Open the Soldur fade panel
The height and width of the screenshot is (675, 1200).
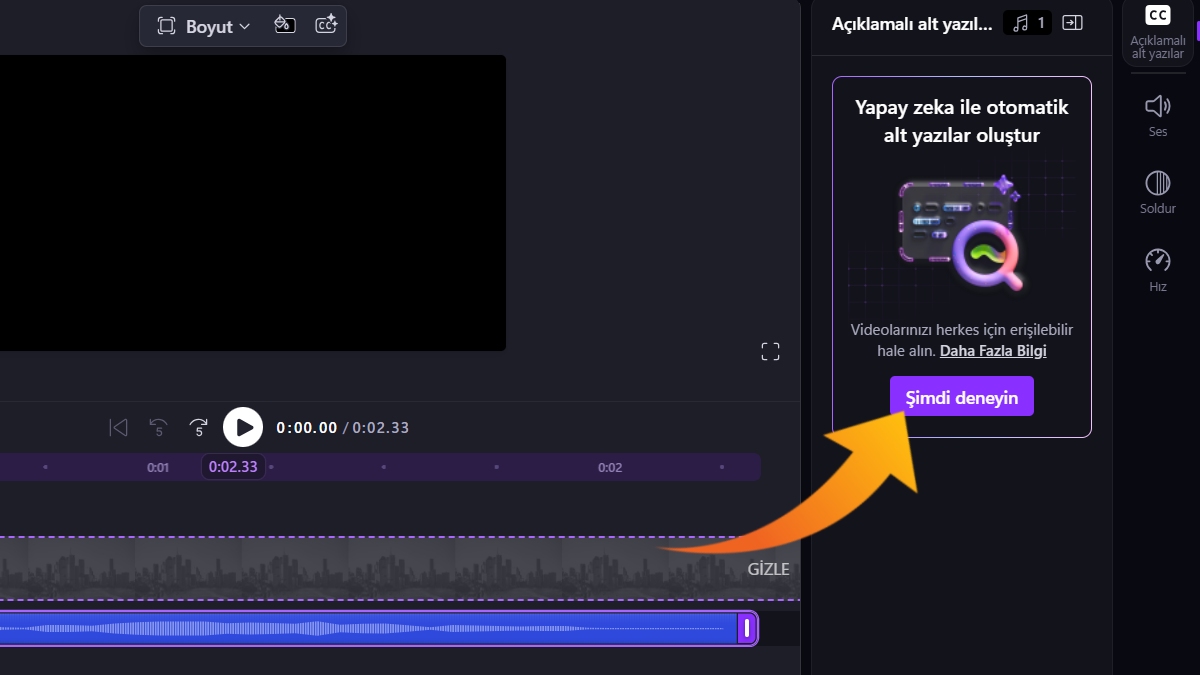[1157, 192]
